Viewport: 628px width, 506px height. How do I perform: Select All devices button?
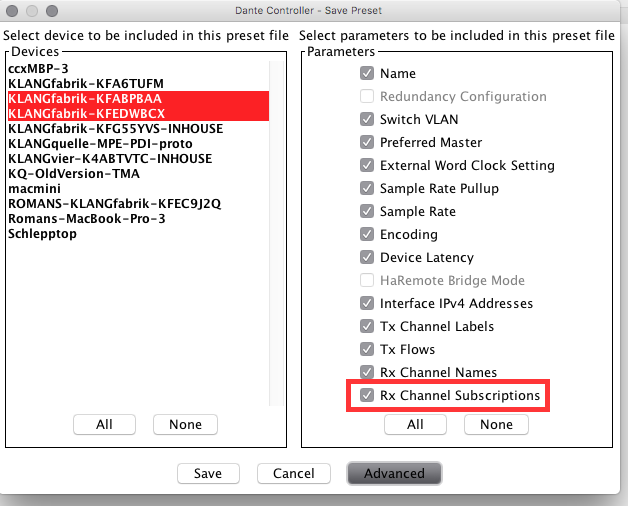(x=104, y=424)
